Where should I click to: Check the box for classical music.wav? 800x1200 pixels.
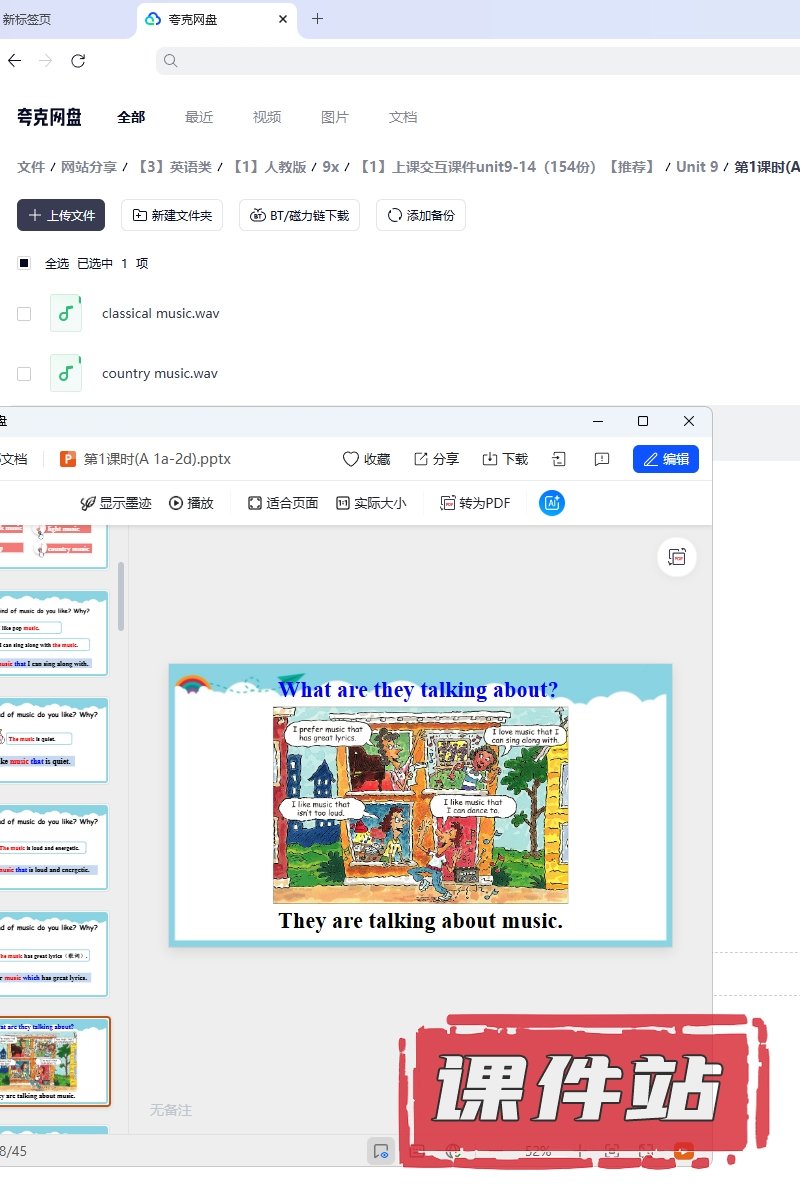pos(24,314)
